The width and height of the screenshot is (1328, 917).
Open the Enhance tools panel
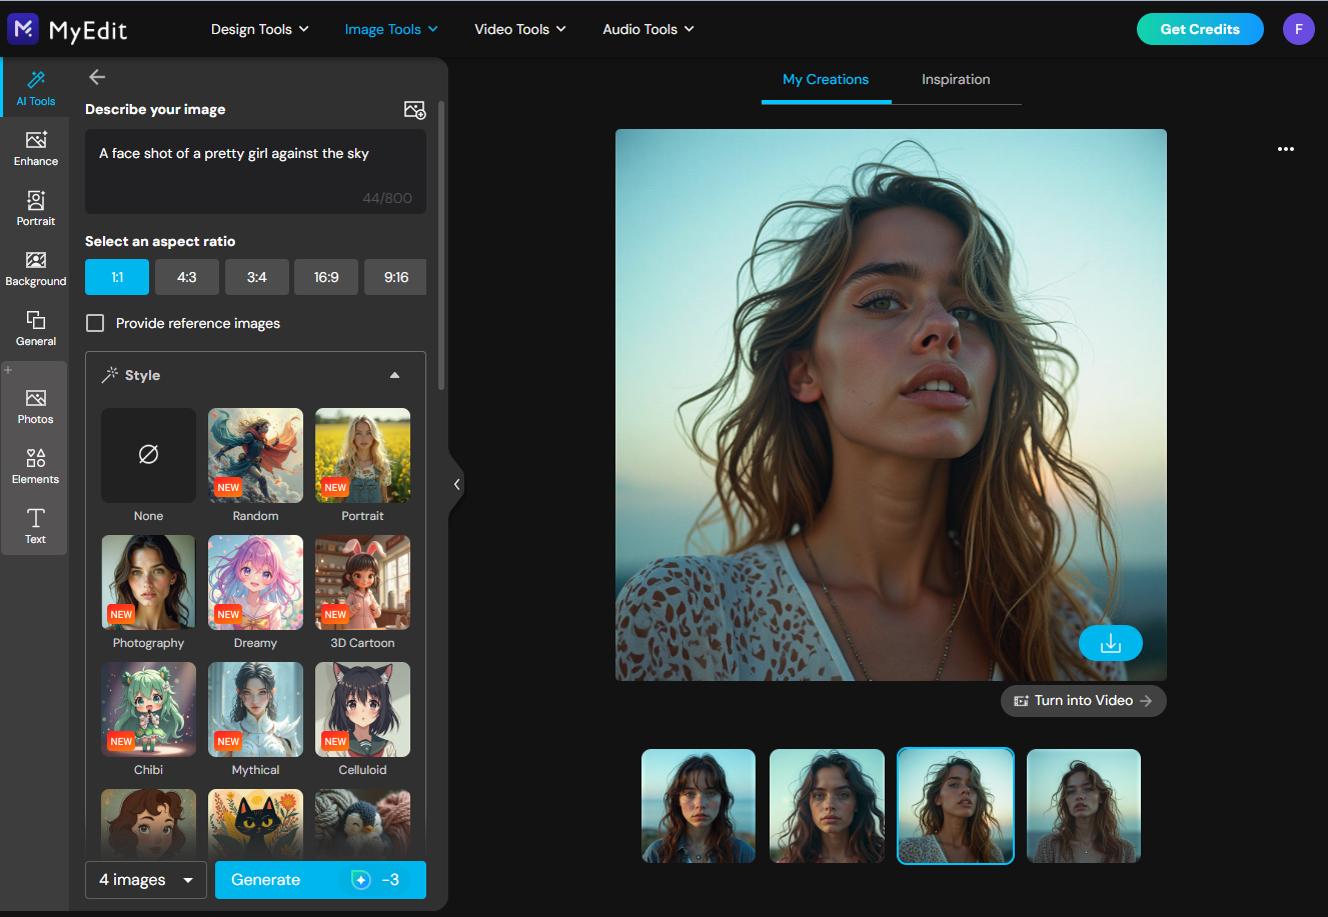[x=35, y=148]
